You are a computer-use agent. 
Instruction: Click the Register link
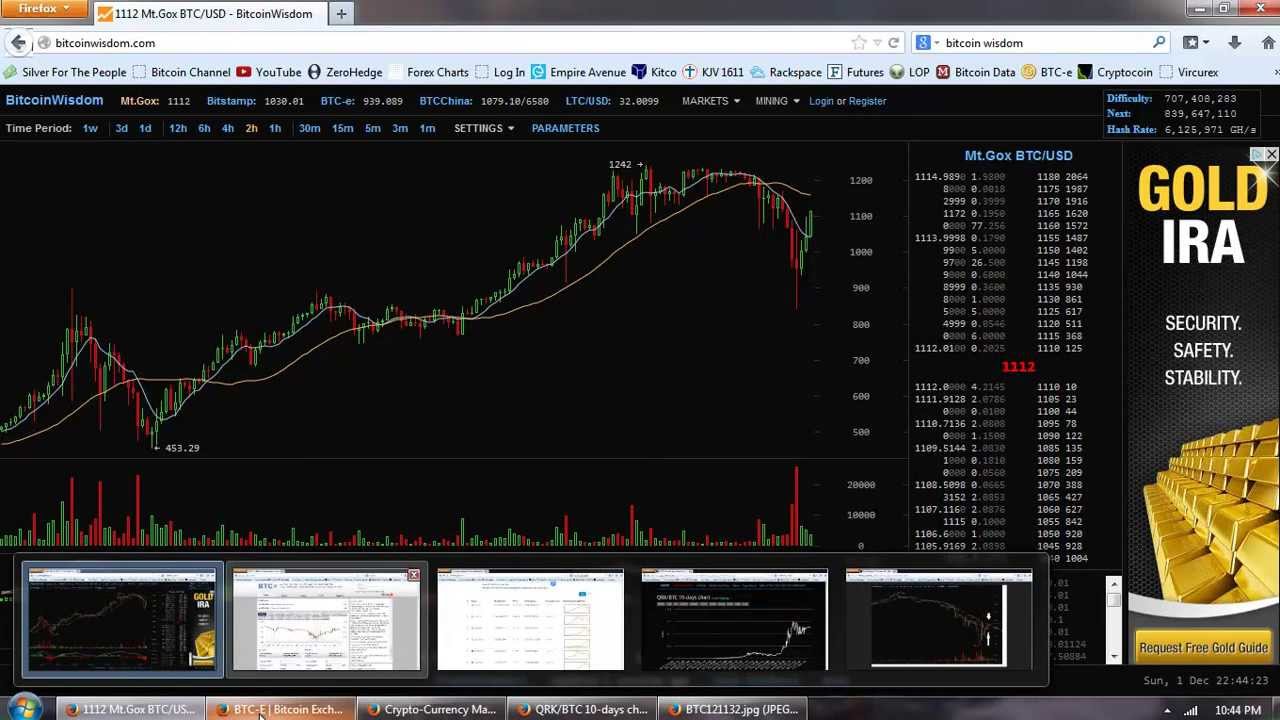pos(867,101)
